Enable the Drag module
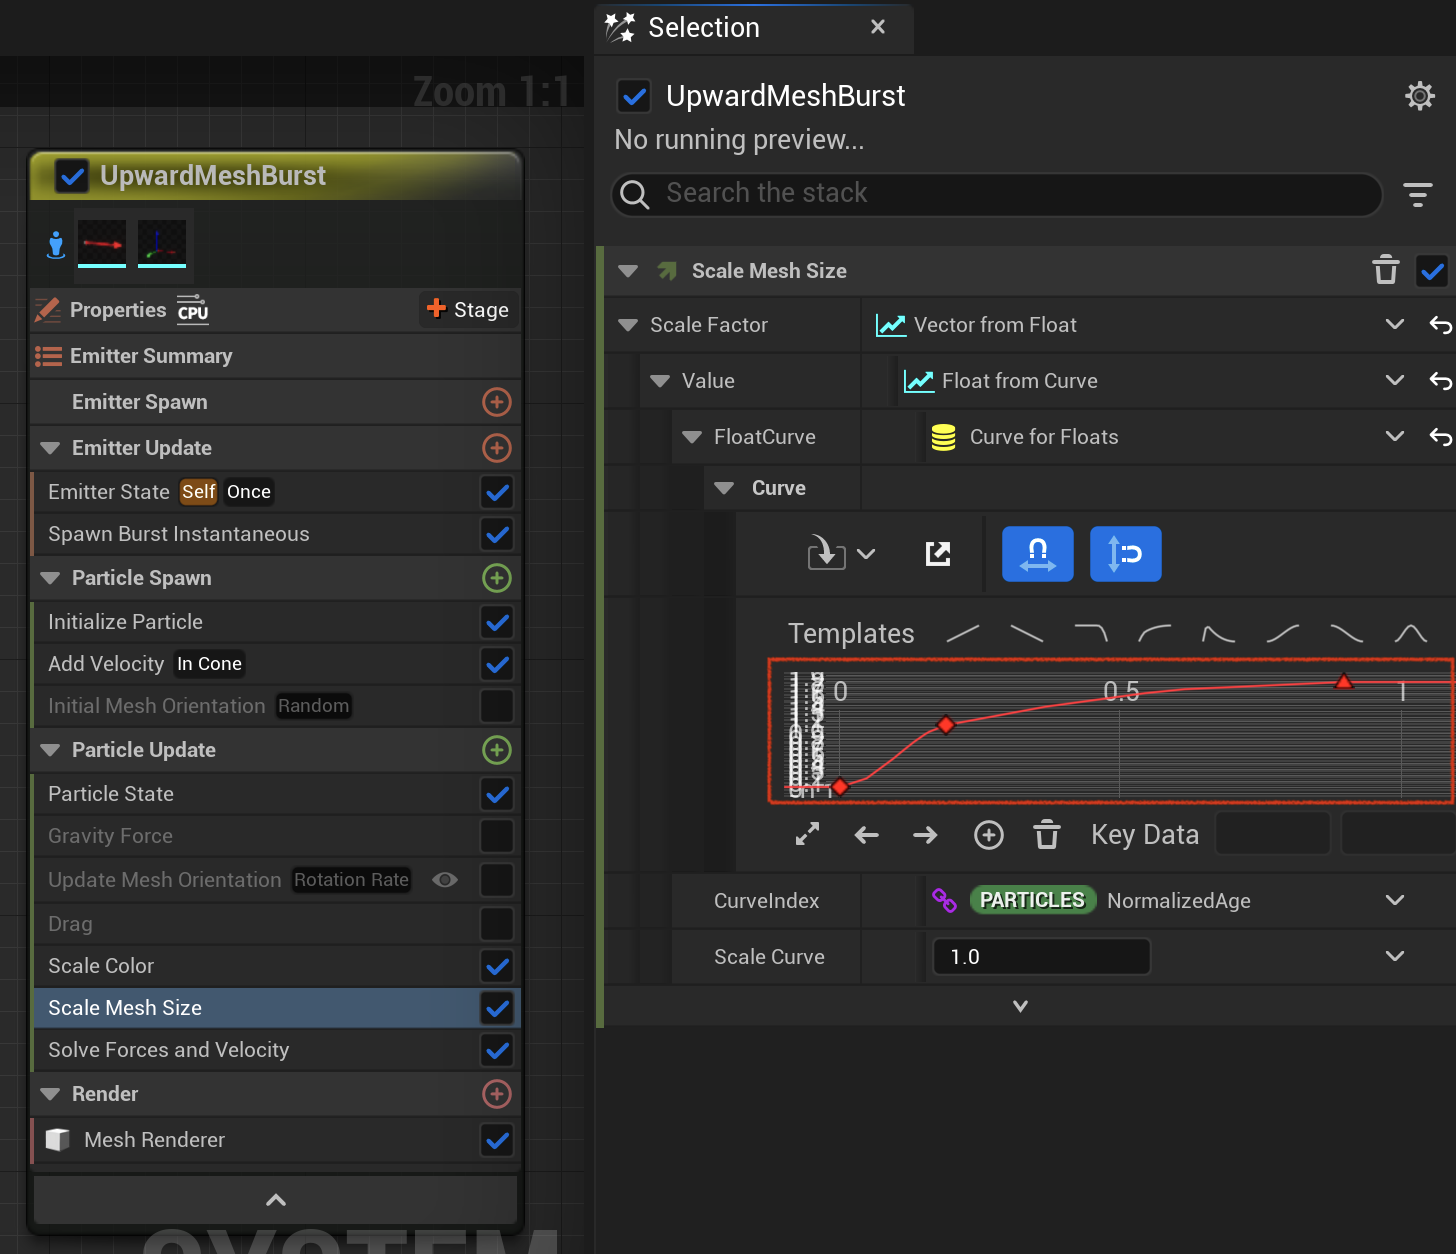Viewport: 1456px width, 1254px height. (x=497, y=924)
